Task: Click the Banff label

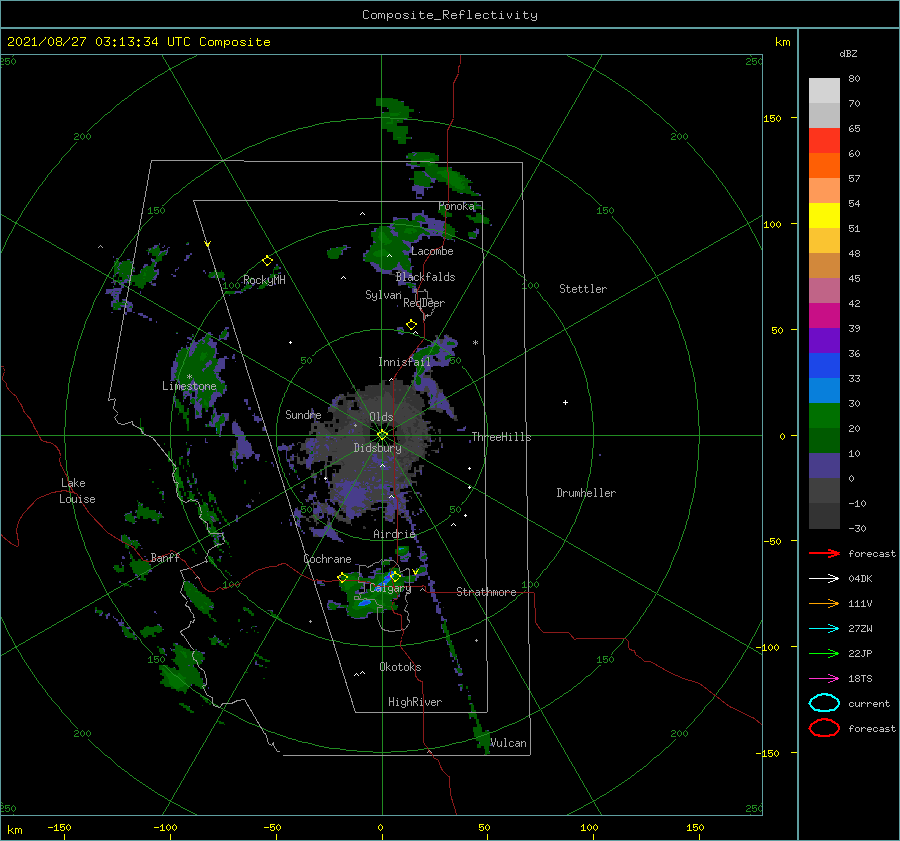Action: (165, 557)
